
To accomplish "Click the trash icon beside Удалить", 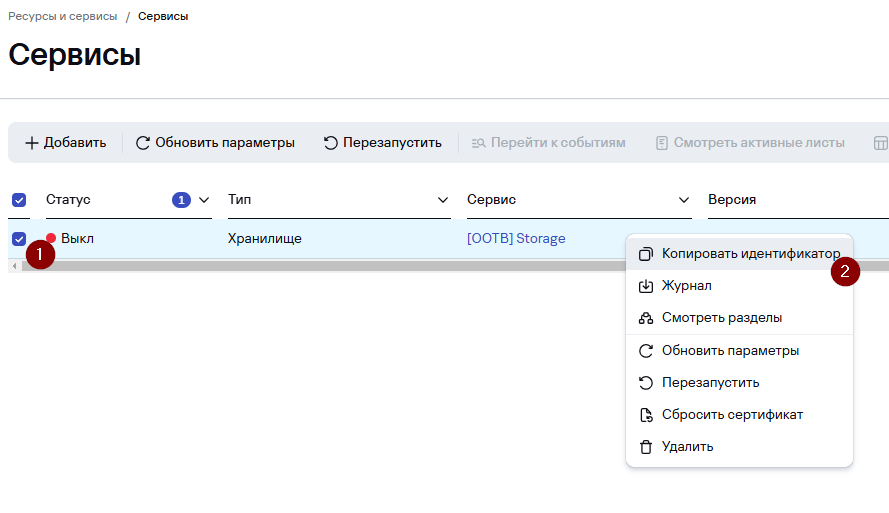I will click(x=646, y=447).
